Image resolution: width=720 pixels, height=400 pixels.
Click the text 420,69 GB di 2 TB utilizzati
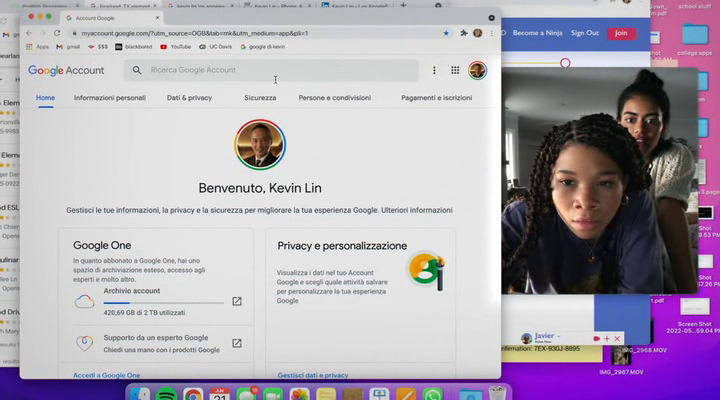144,313
